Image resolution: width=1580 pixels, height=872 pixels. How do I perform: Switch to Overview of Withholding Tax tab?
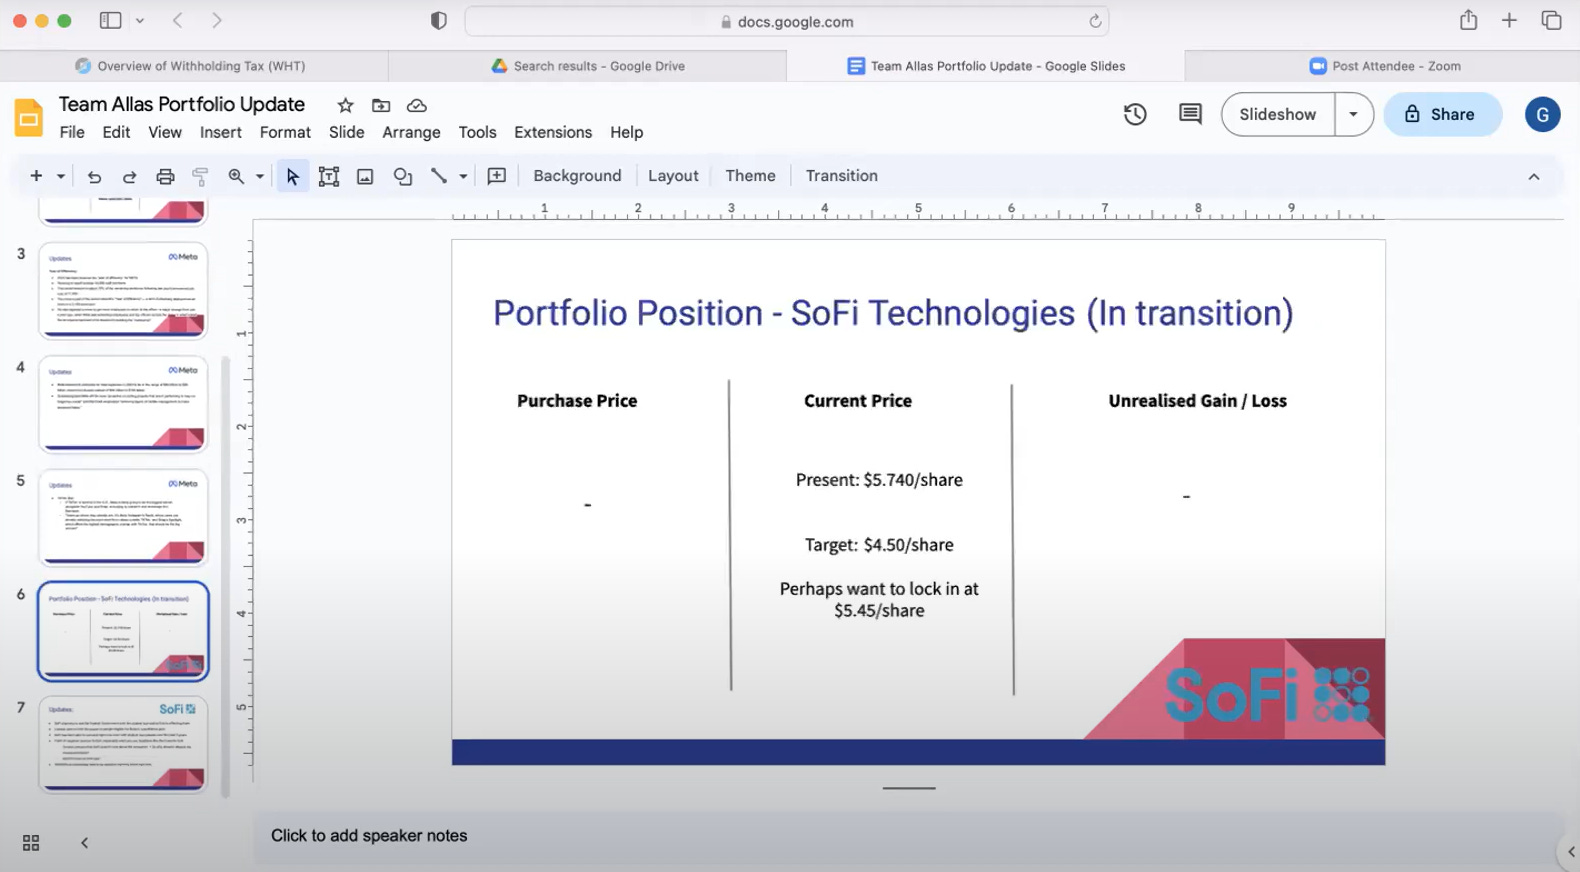194,66
